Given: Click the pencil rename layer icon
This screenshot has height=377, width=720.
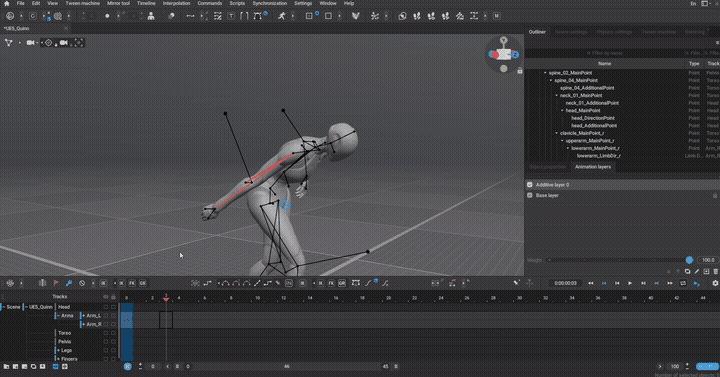Looking at the screenshot, I should [697, 271].
